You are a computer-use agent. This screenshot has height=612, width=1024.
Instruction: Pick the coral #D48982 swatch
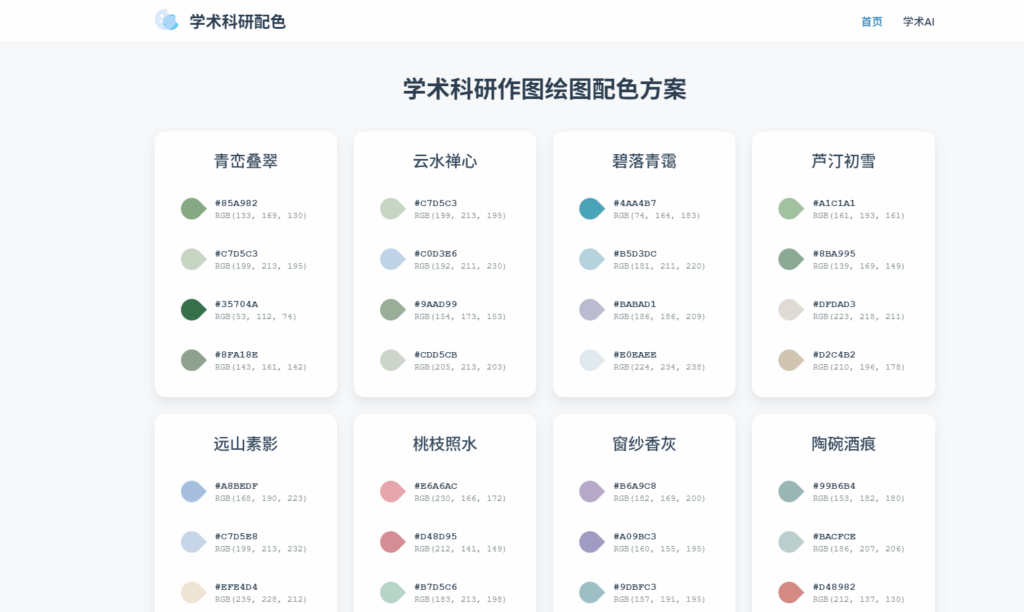click(791, 592)
